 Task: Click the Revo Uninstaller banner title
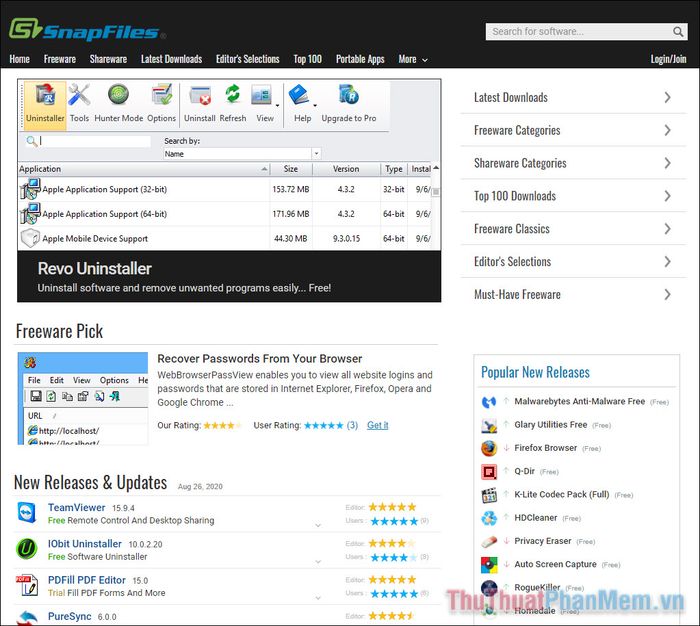[x=95, y=268]
